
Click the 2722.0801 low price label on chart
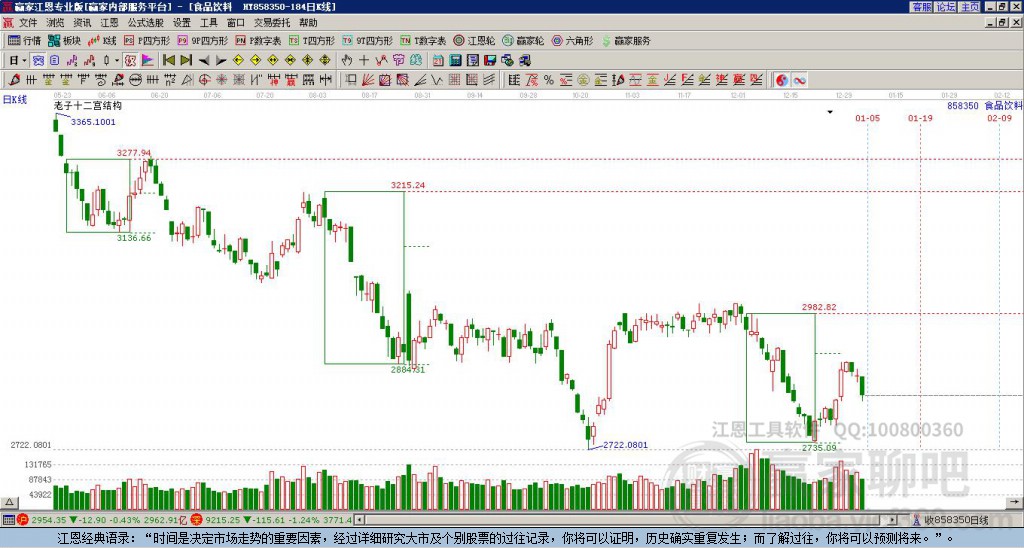tap(625, 445)
